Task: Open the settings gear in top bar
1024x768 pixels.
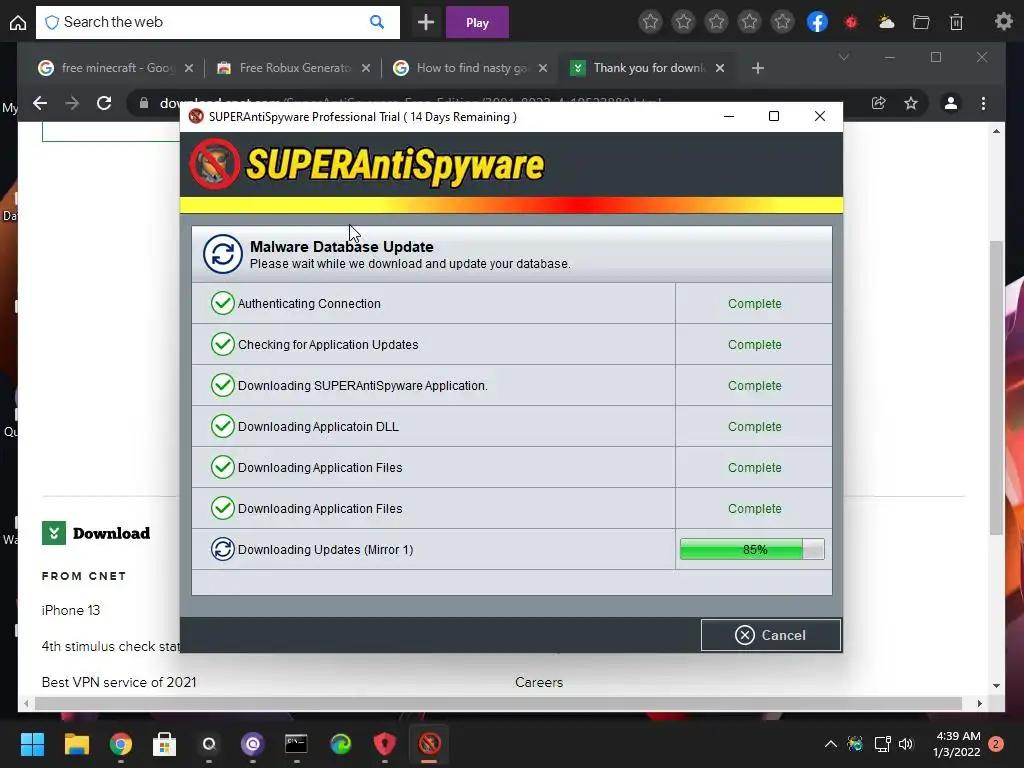Action: (x=1003, y=22)
